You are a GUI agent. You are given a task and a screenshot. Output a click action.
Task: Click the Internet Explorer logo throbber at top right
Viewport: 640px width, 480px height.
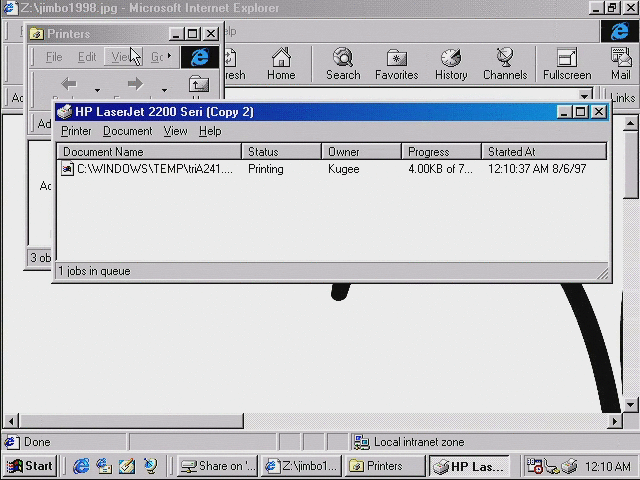tap(620, 31)
